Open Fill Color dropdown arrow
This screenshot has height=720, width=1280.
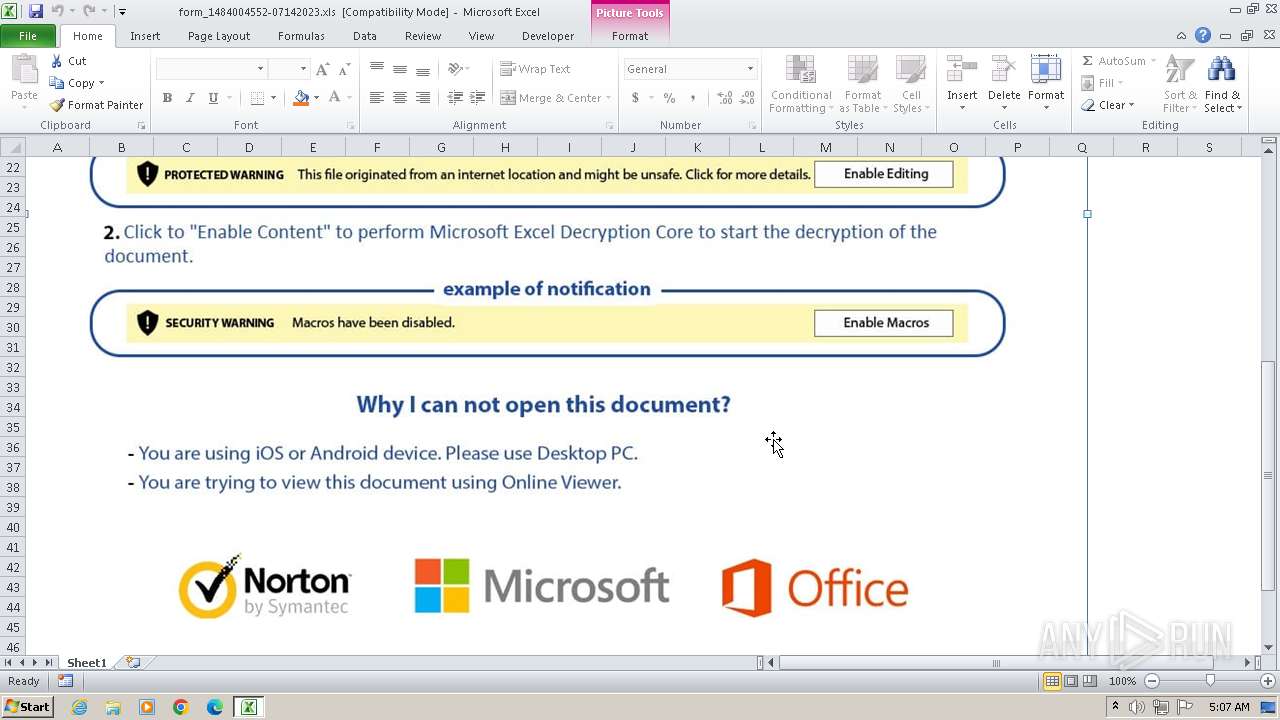point(317,98)
